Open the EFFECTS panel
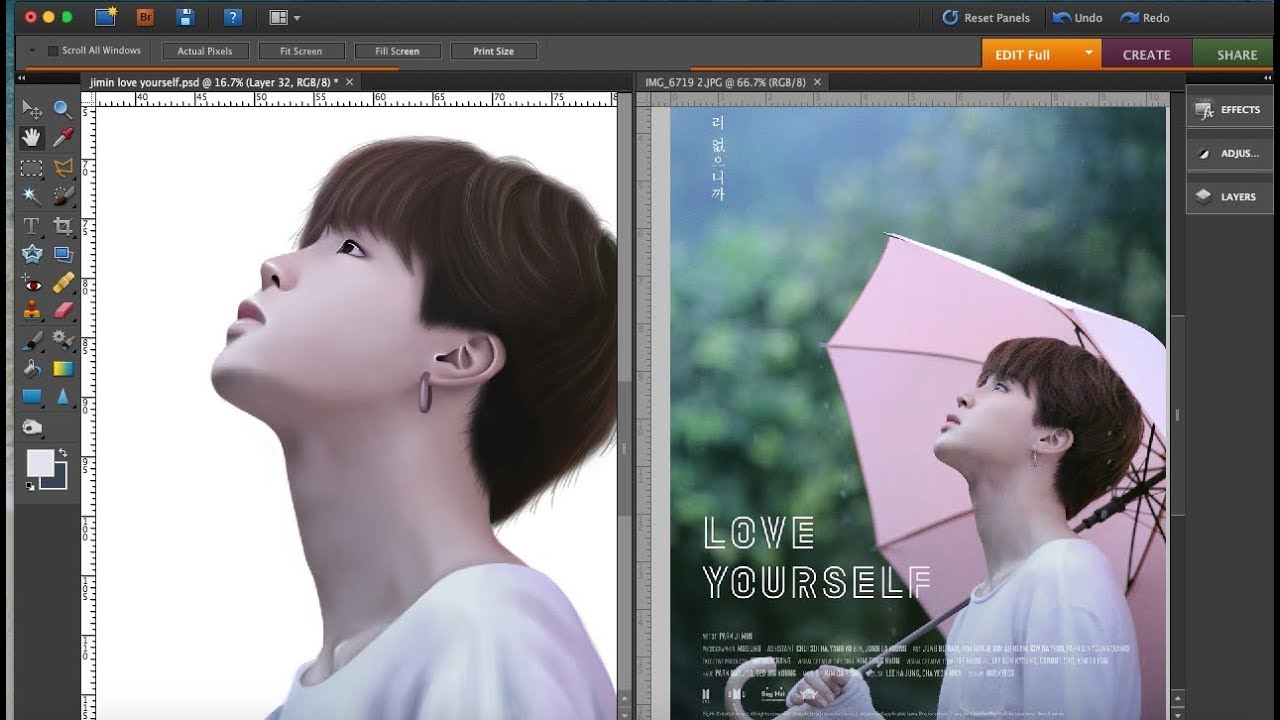The height and width of the screenshot is (720, 1280). (x=1229, y=109)
